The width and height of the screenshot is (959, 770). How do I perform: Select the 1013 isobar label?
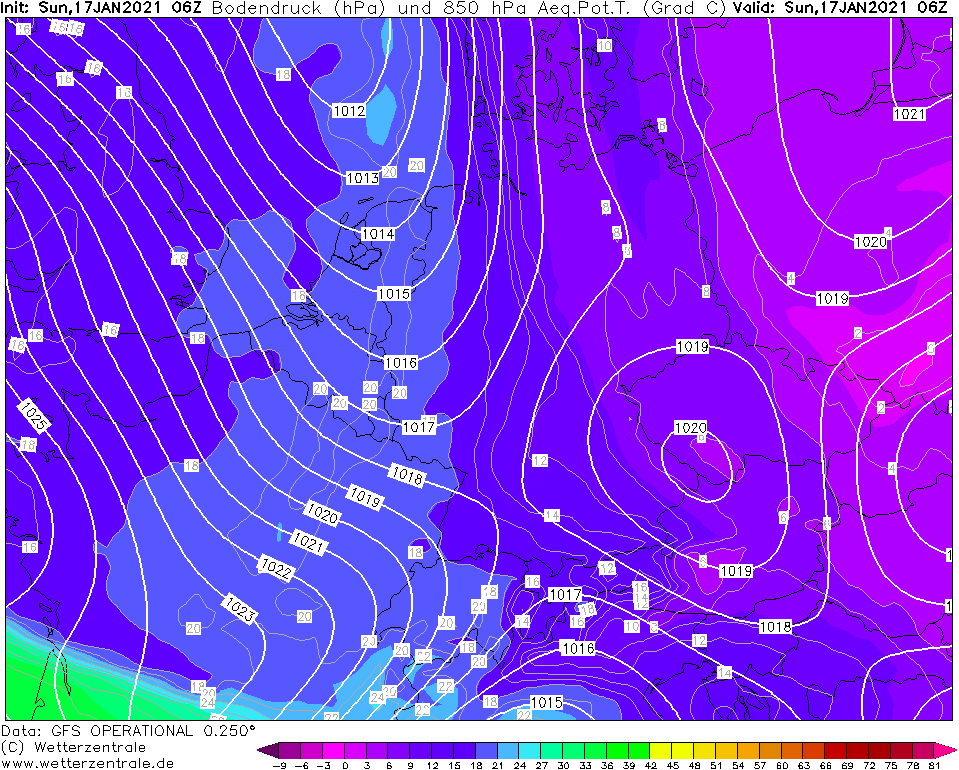point(362,178)
